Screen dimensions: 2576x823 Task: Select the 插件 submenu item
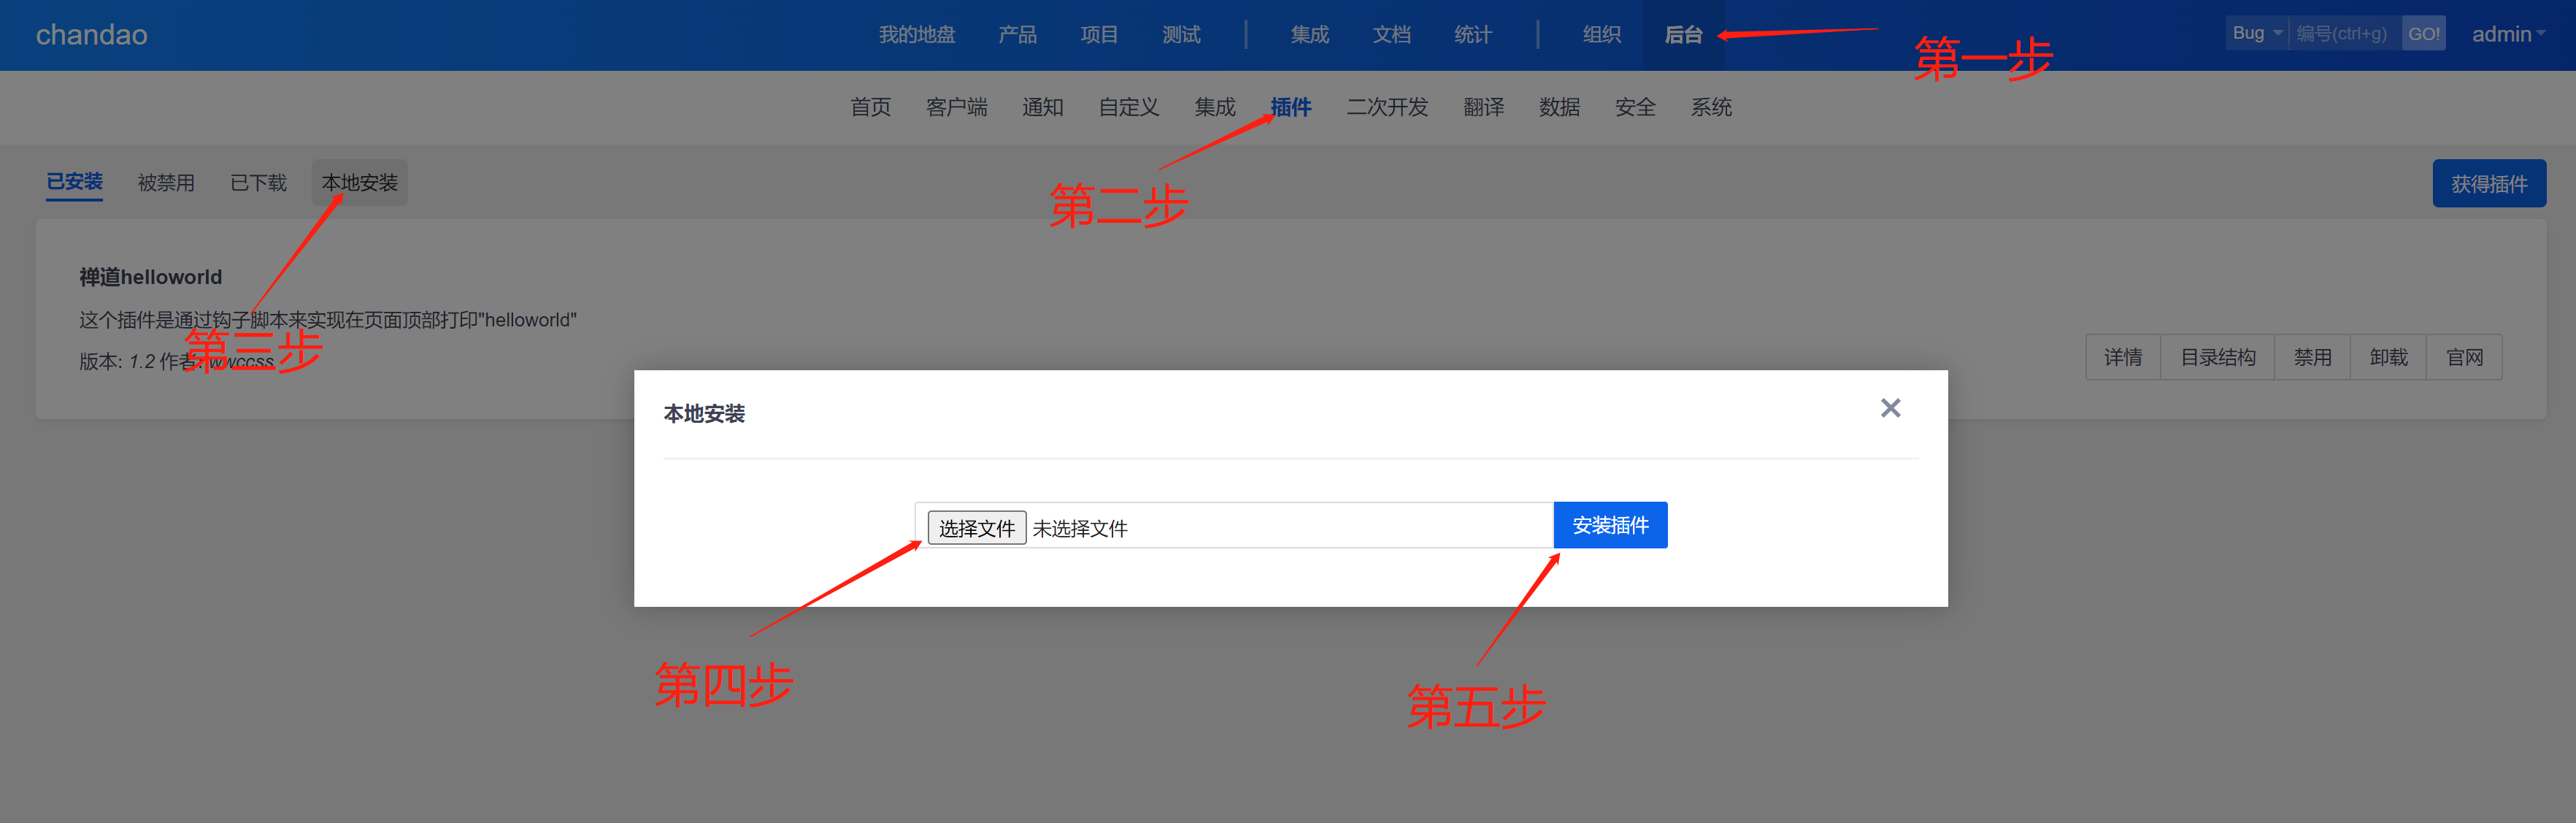pos(1290,107)
